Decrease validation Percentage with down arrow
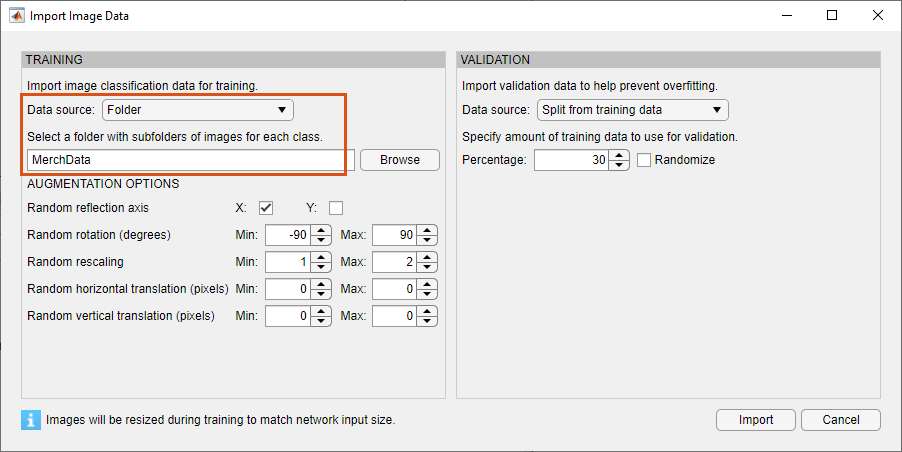 [x=620, y=165]
